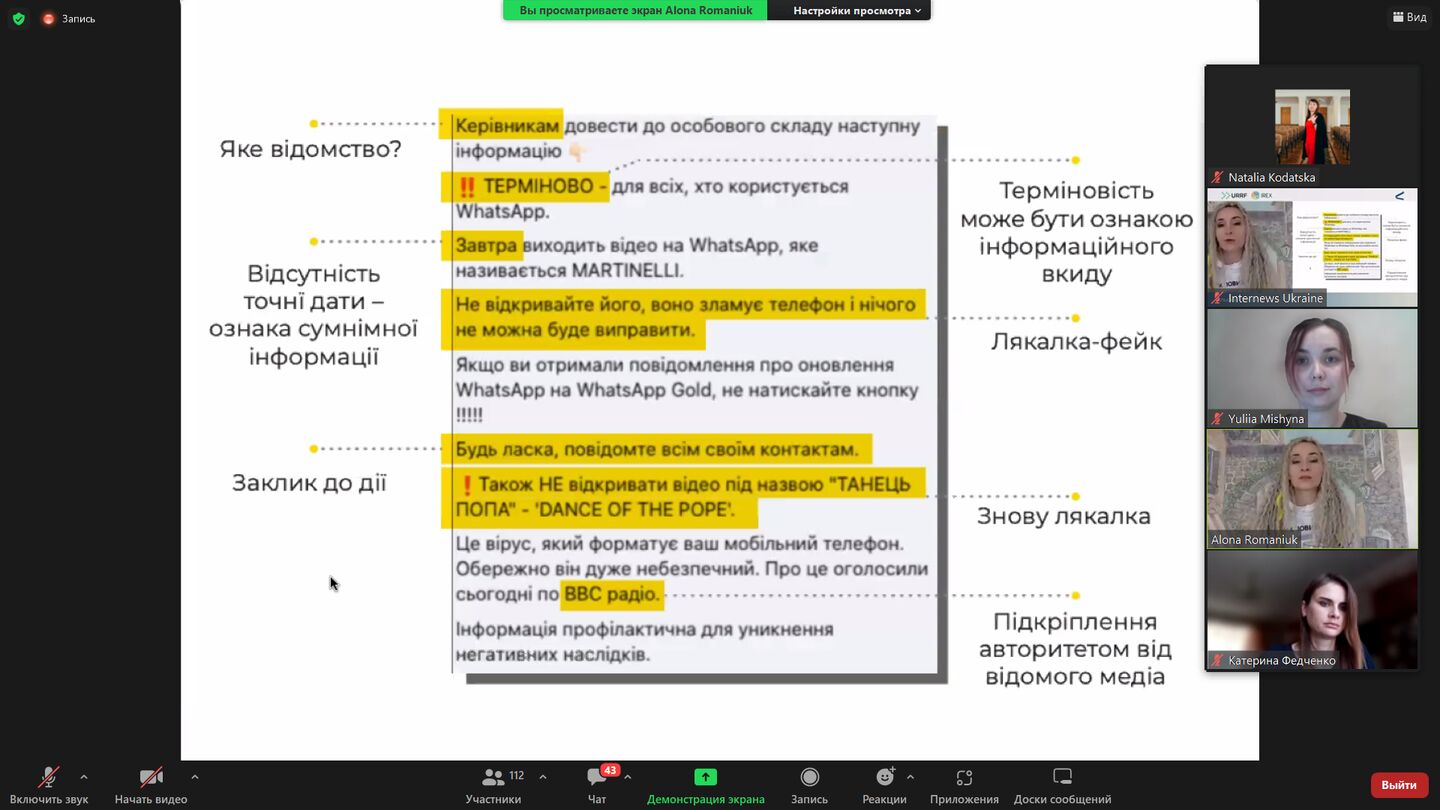1440x810 pixels.
Task: Click muted mic icon beside Yuliia Mishyna name
Action: click(1218, 419)
